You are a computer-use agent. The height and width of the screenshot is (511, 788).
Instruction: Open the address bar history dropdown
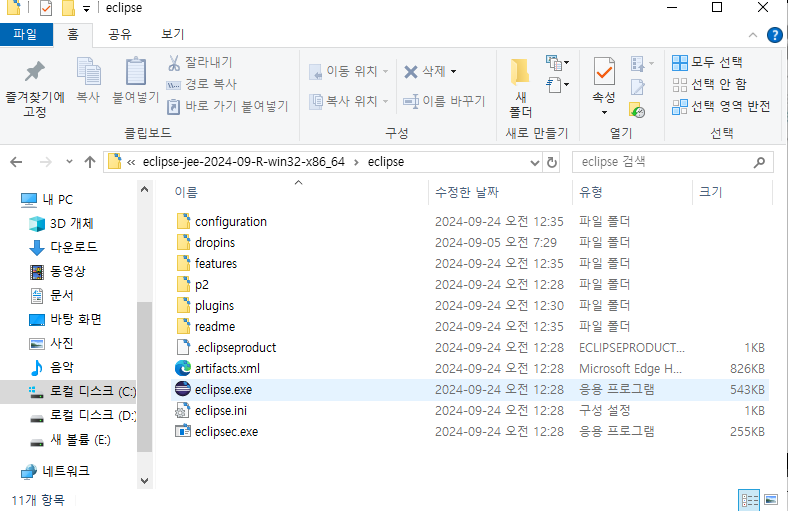click(x=535, y=162)
